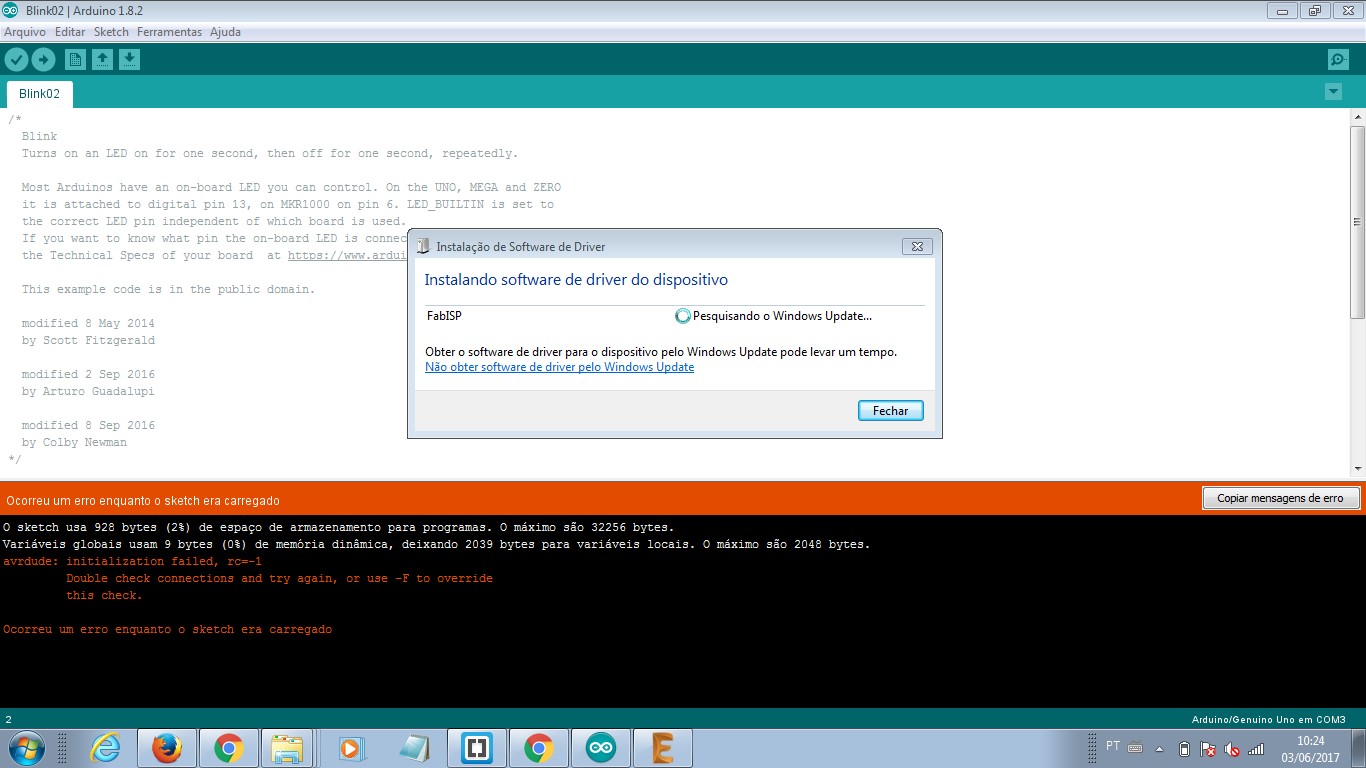Click the driver dialog title bar icon
1366x768 pixels.
(x=424, y=246)
